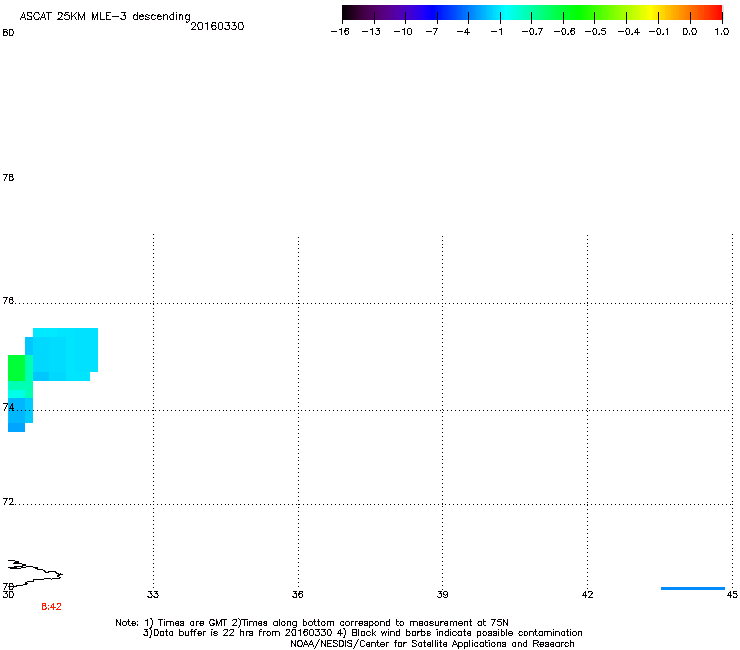740x650 pixels.
Task: Select the latitude label 76
Action: [8, 300]
